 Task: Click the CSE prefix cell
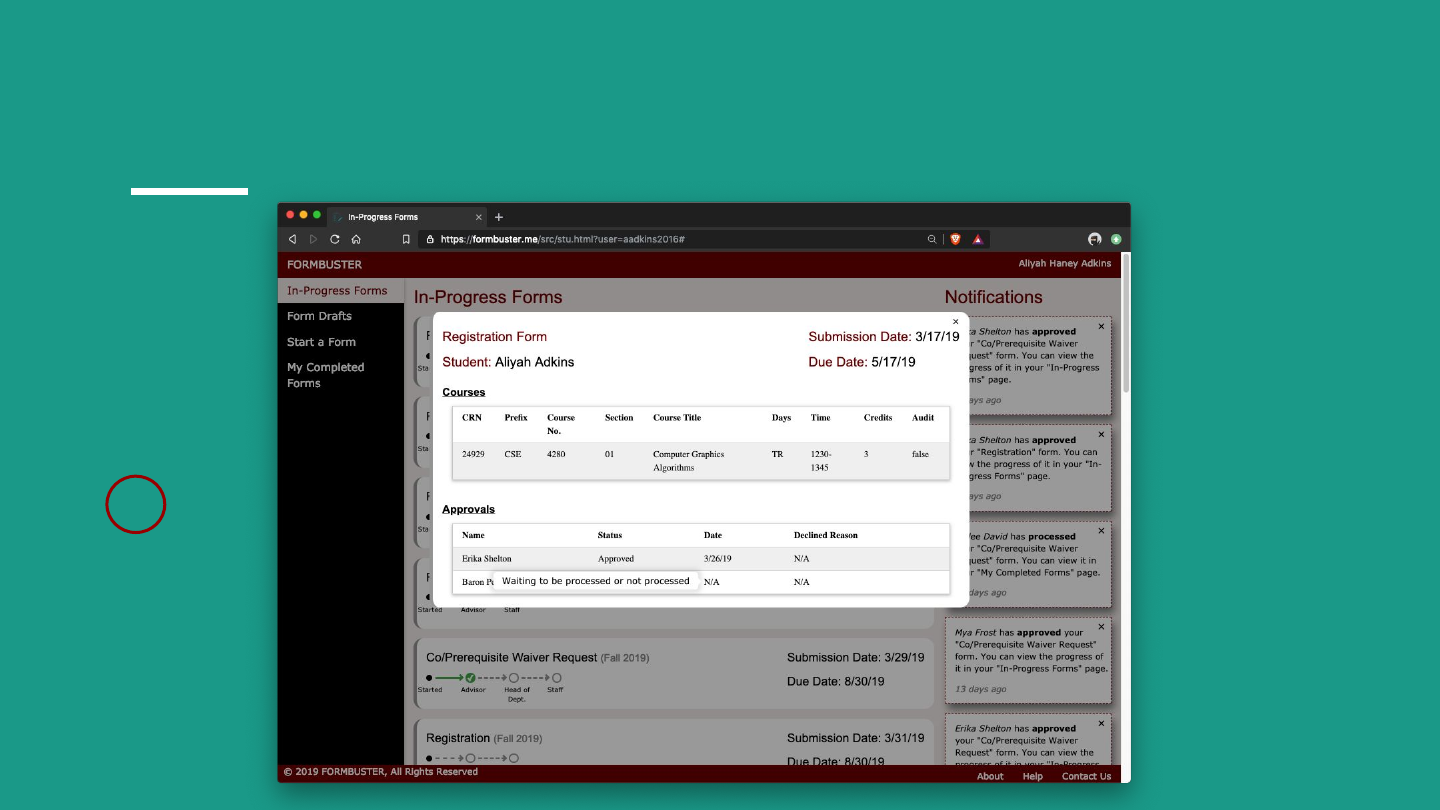point(513,454)
